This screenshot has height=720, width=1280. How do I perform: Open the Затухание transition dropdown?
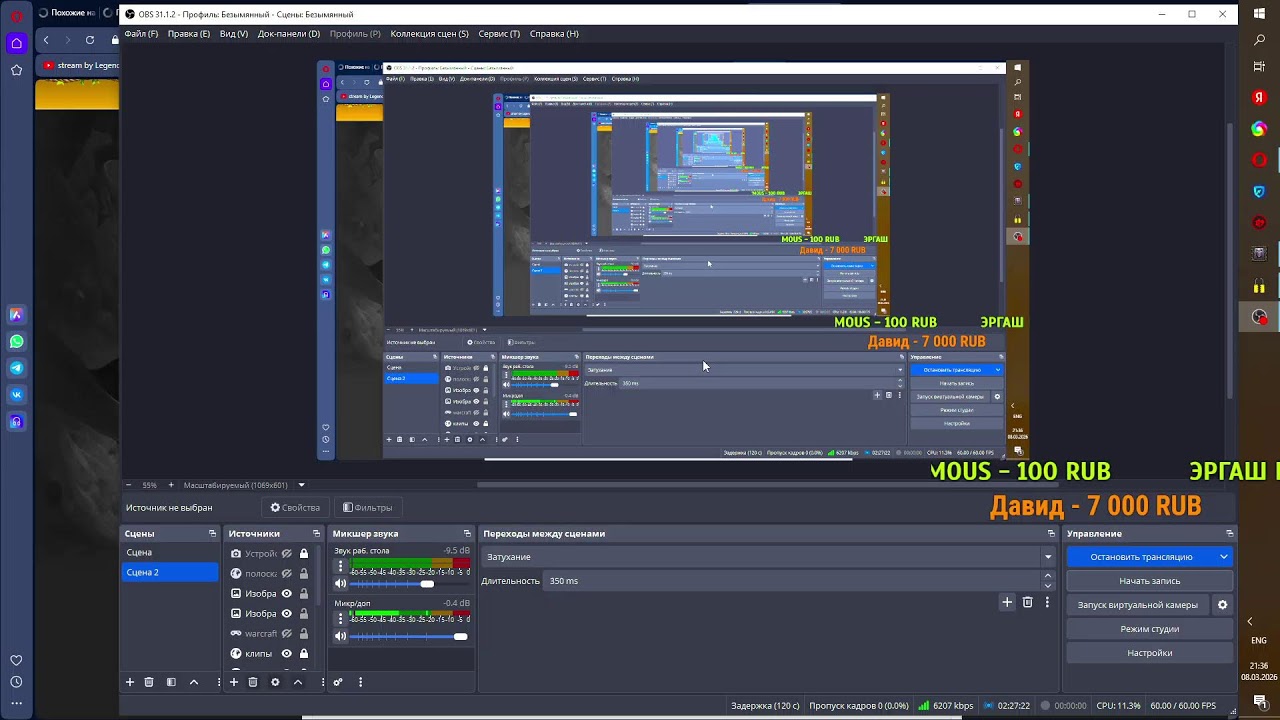(769, 557)
